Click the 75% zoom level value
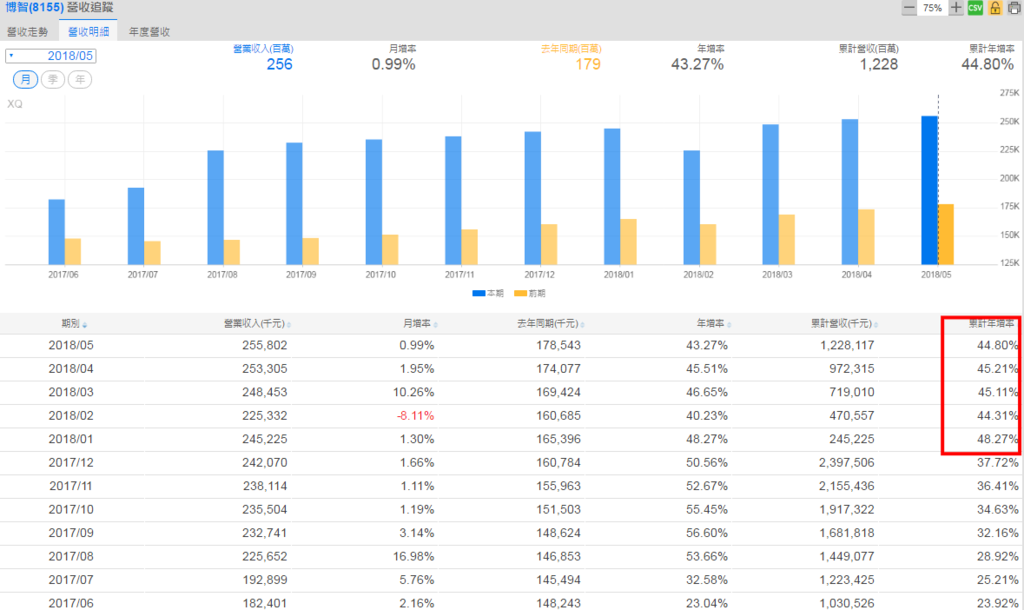This screenshot has width=1024, height=610. click(x=933, y=8)
